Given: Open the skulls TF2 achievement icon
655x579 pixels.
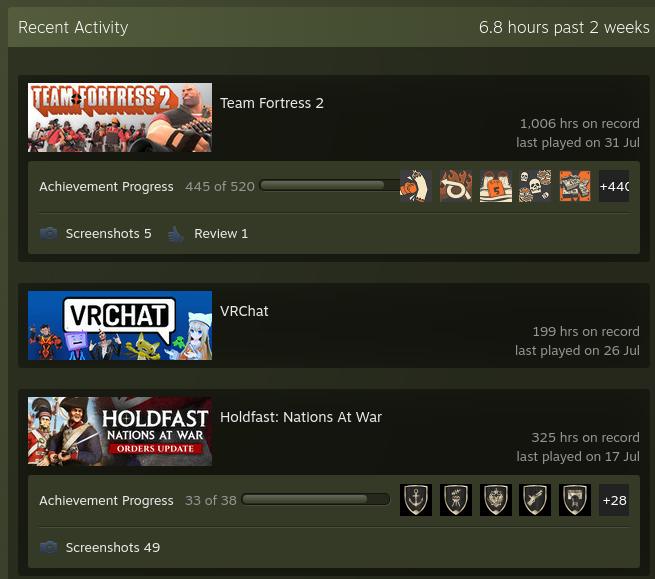Looking at the screenshot, I should coord(535,186).
